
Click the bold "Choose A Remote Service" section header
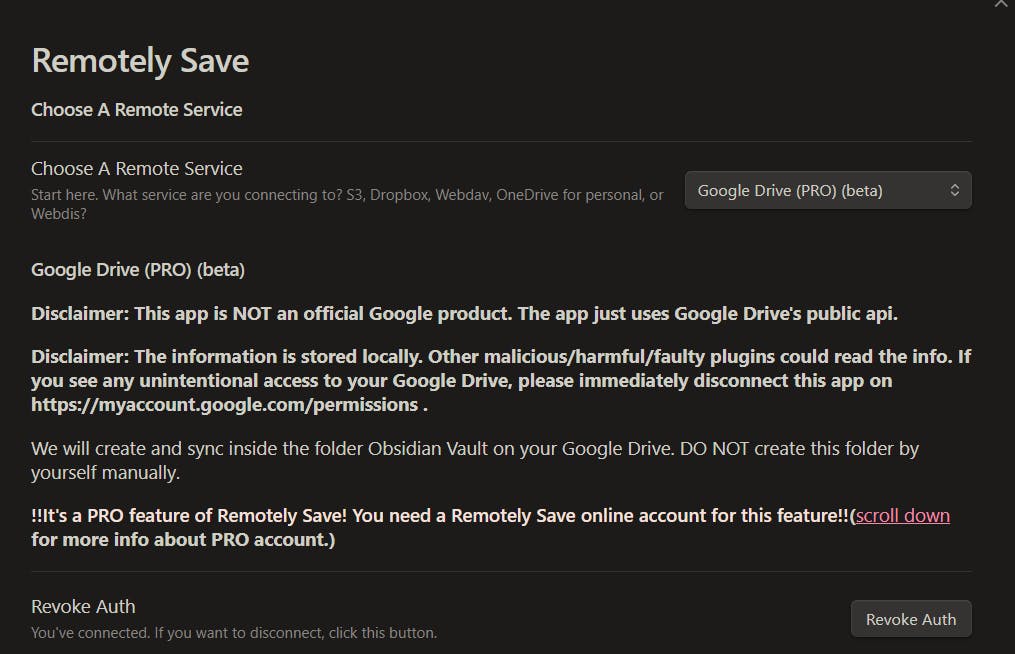[137, 110]
